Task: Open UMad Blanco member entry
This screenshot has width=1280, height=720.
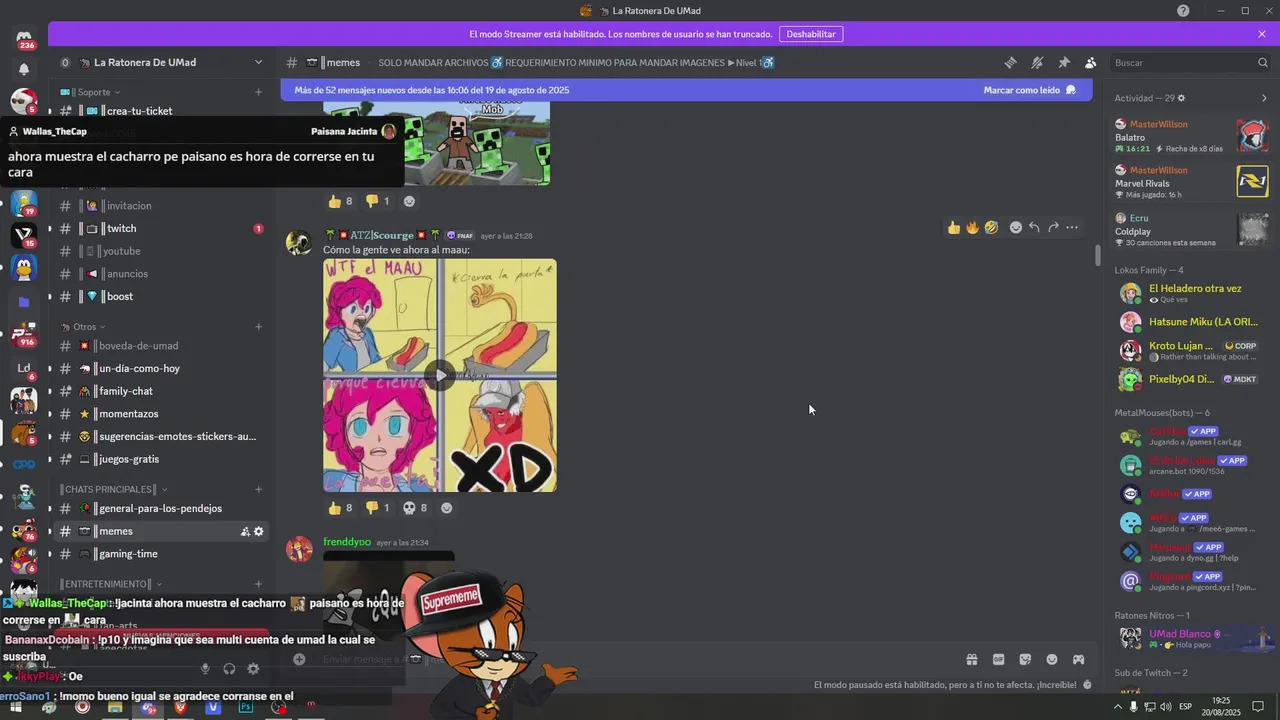Action: [1191, 638]
